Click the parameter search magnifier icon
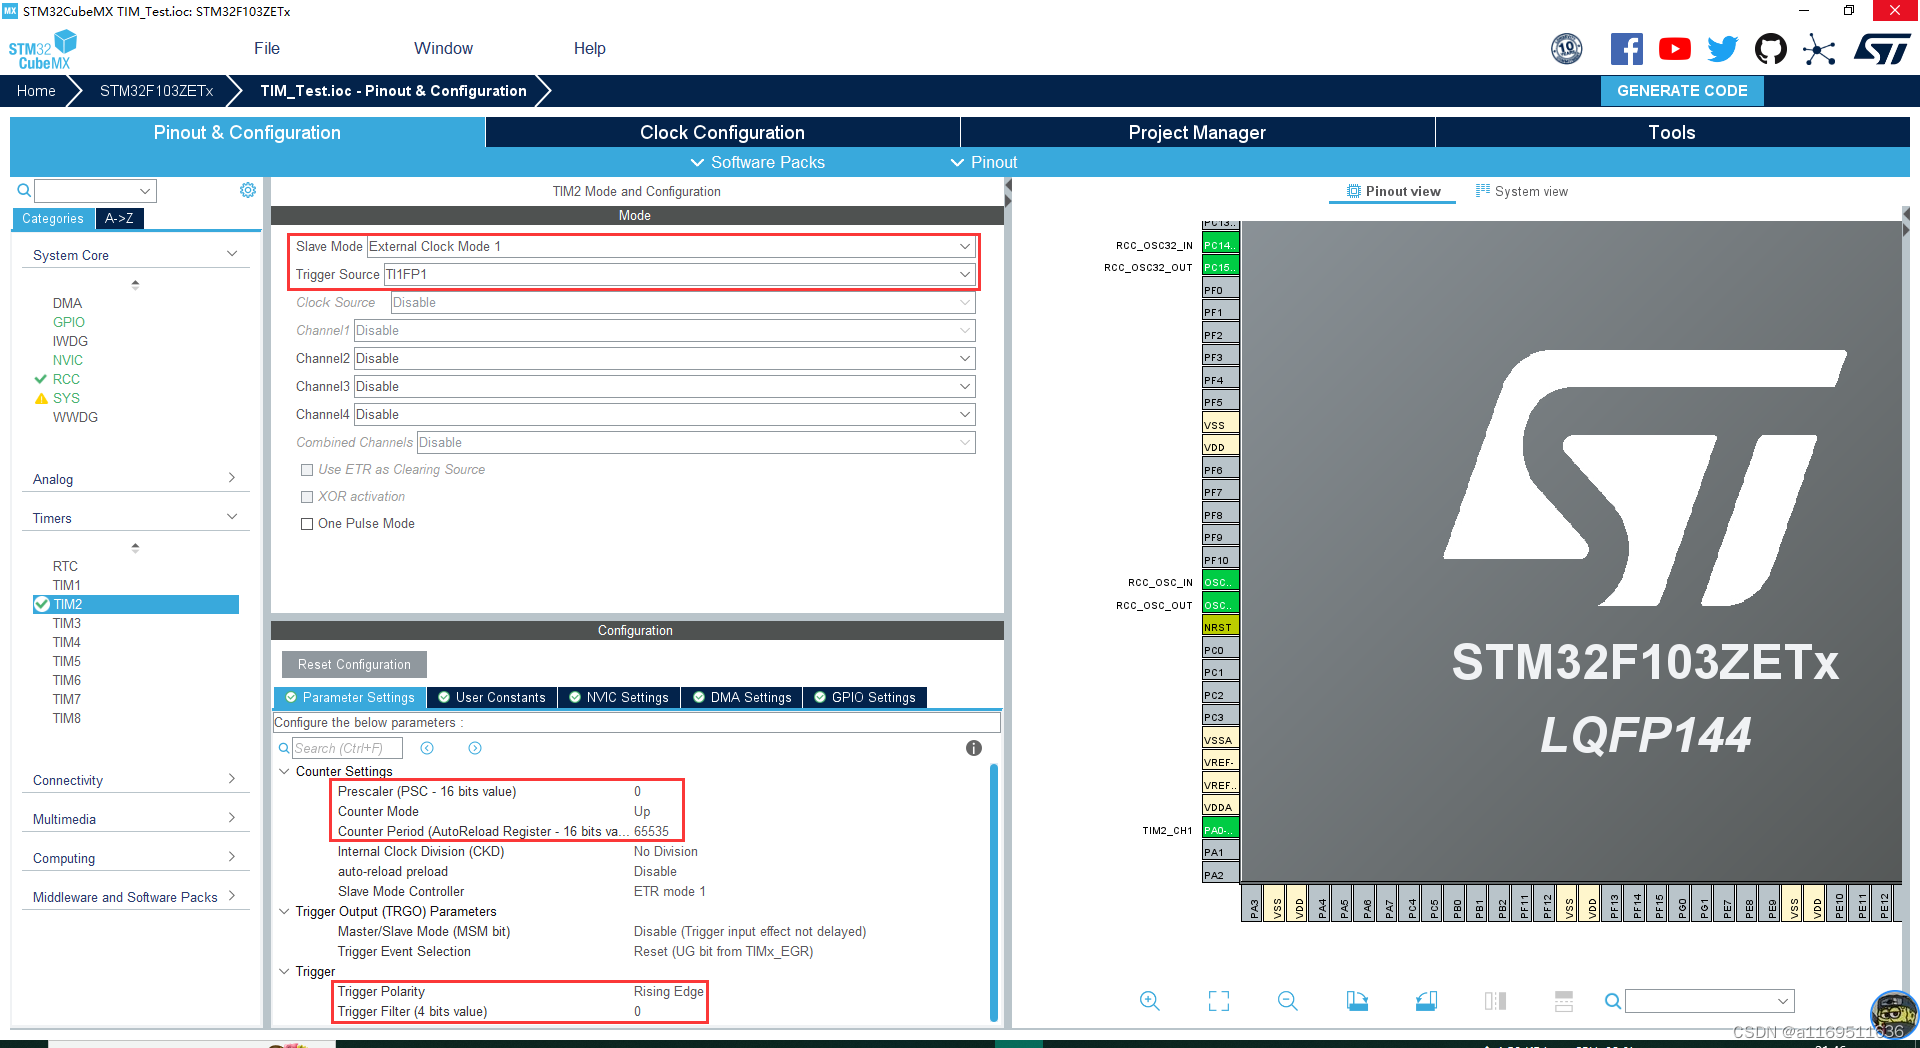This screenshot has width=1920, height=1048. click(284, 748)
